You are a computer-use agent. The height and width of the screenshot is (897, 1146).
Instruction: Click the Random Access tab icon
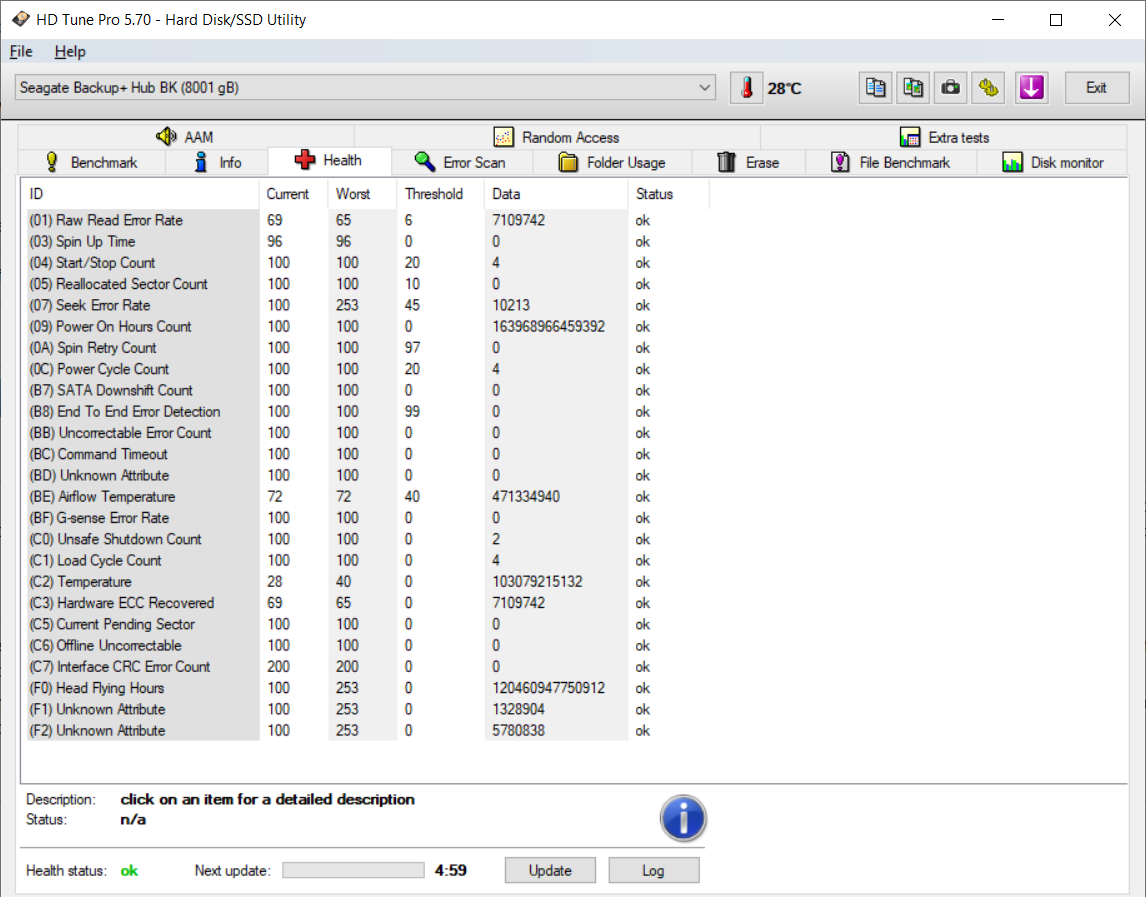504,137
